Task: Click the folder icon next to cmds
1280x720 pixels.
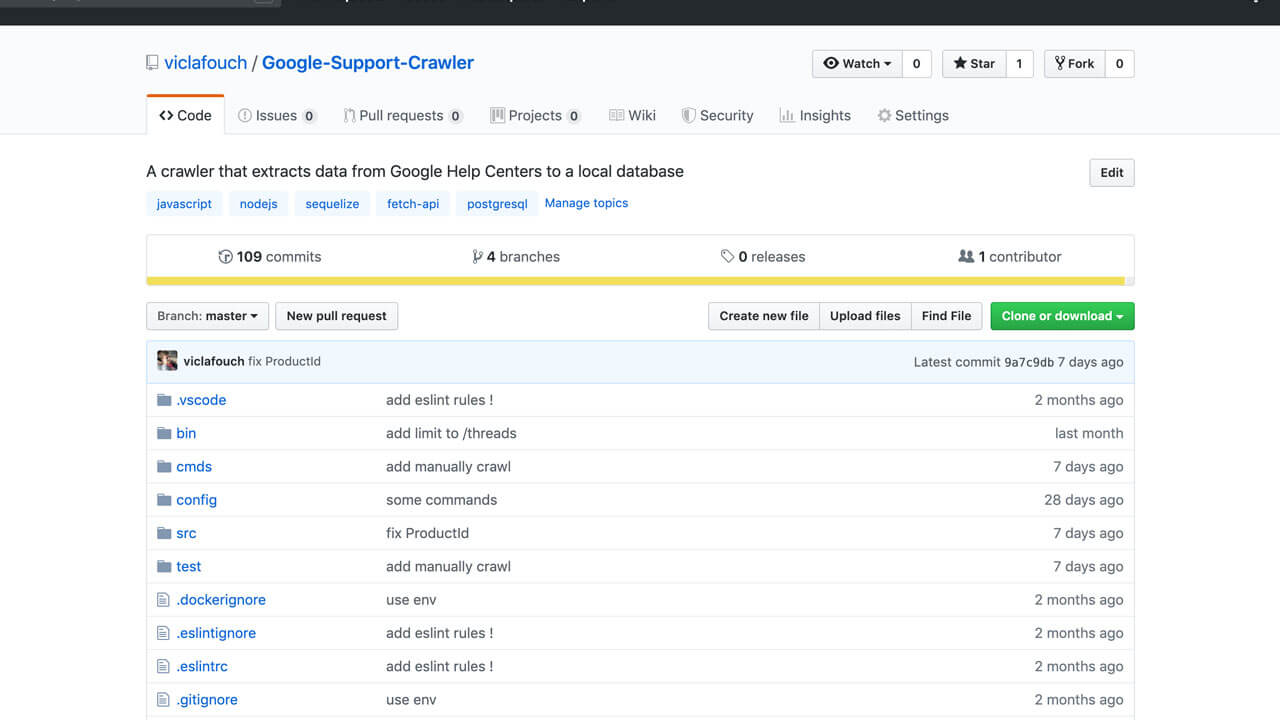Action: pyautogui.click(x=164, y=466)
